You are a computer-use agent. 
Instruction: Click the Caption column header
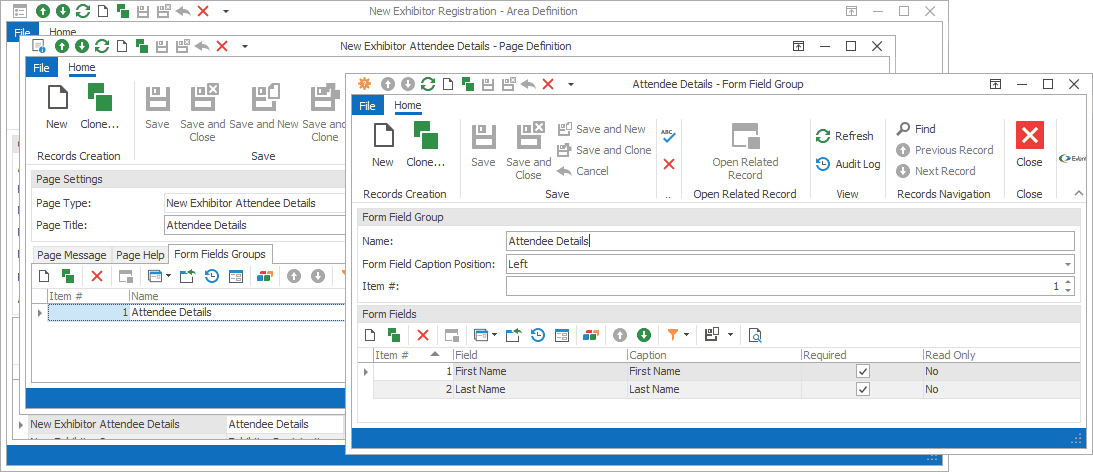[x=713, y=355]
